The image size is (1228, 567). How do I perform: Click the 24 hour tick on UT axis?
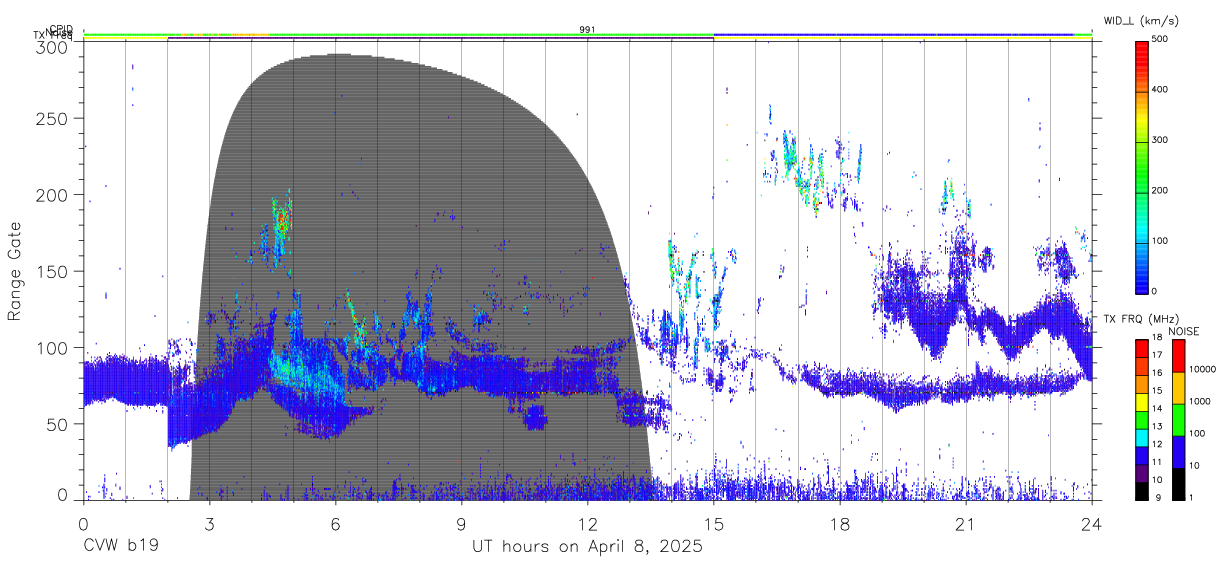point(1092,523)
